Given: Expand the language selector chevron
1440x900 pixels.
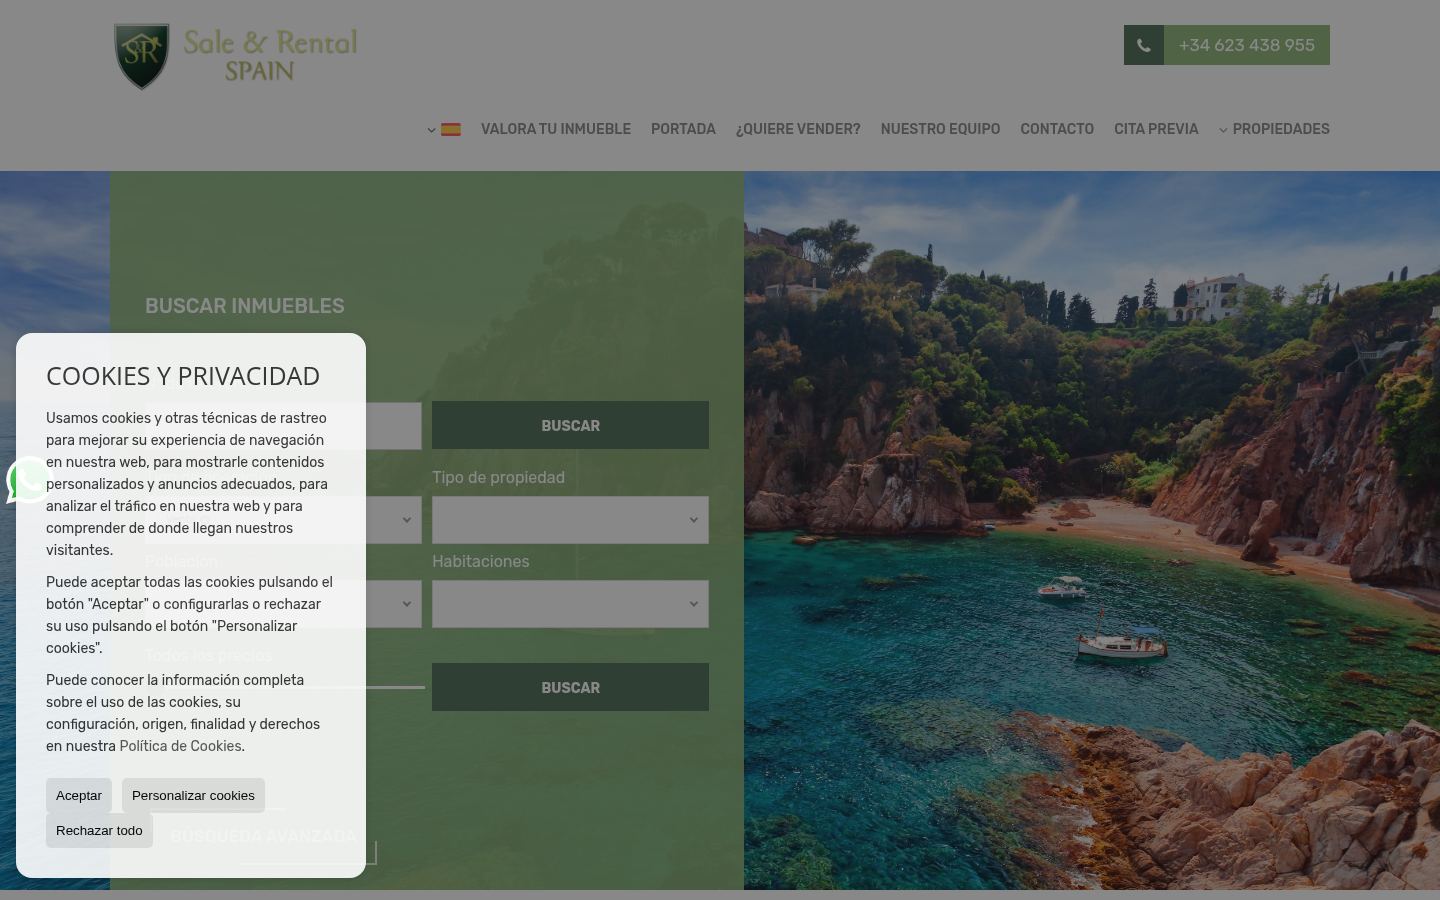Looking at the screenshot, I should (x=431, y=130).
